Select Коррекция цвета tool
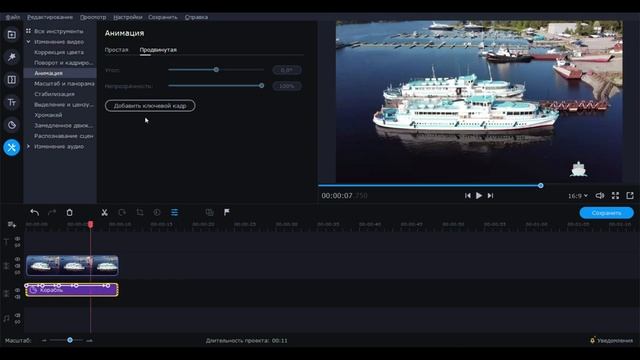 click(59, 52)
